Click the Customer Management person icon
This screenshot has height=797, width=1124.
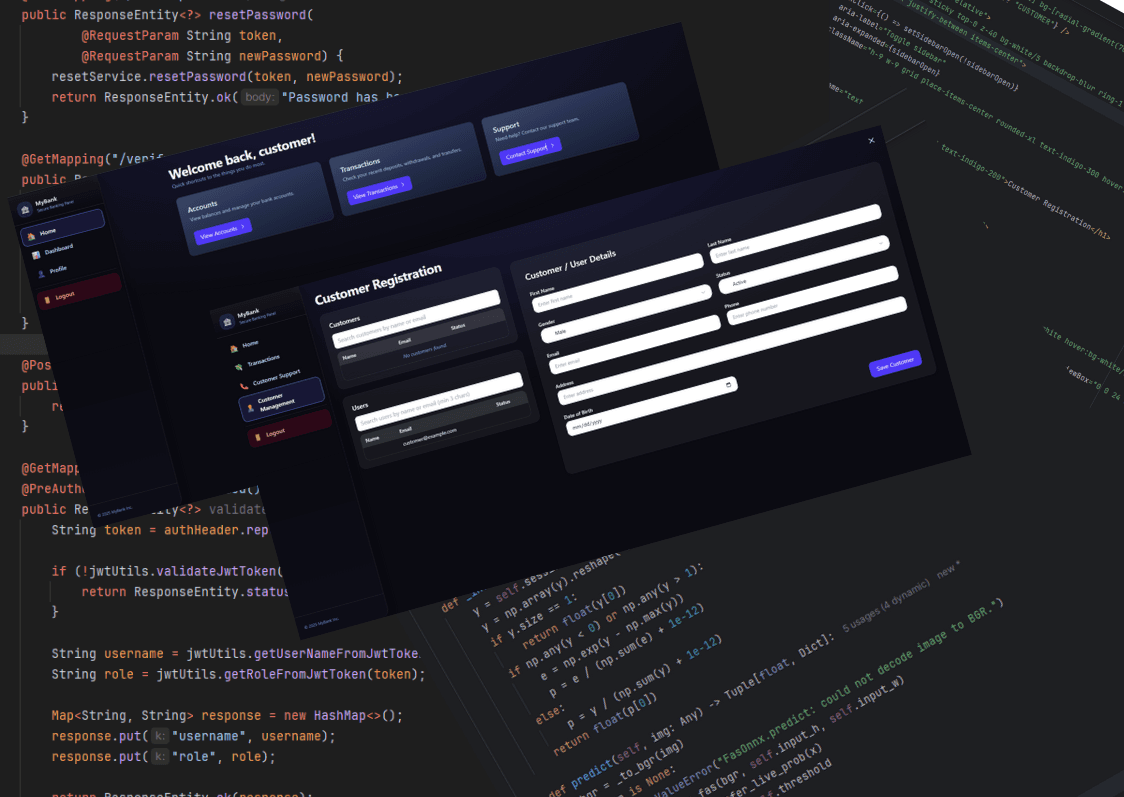click(x=251, y=407)
